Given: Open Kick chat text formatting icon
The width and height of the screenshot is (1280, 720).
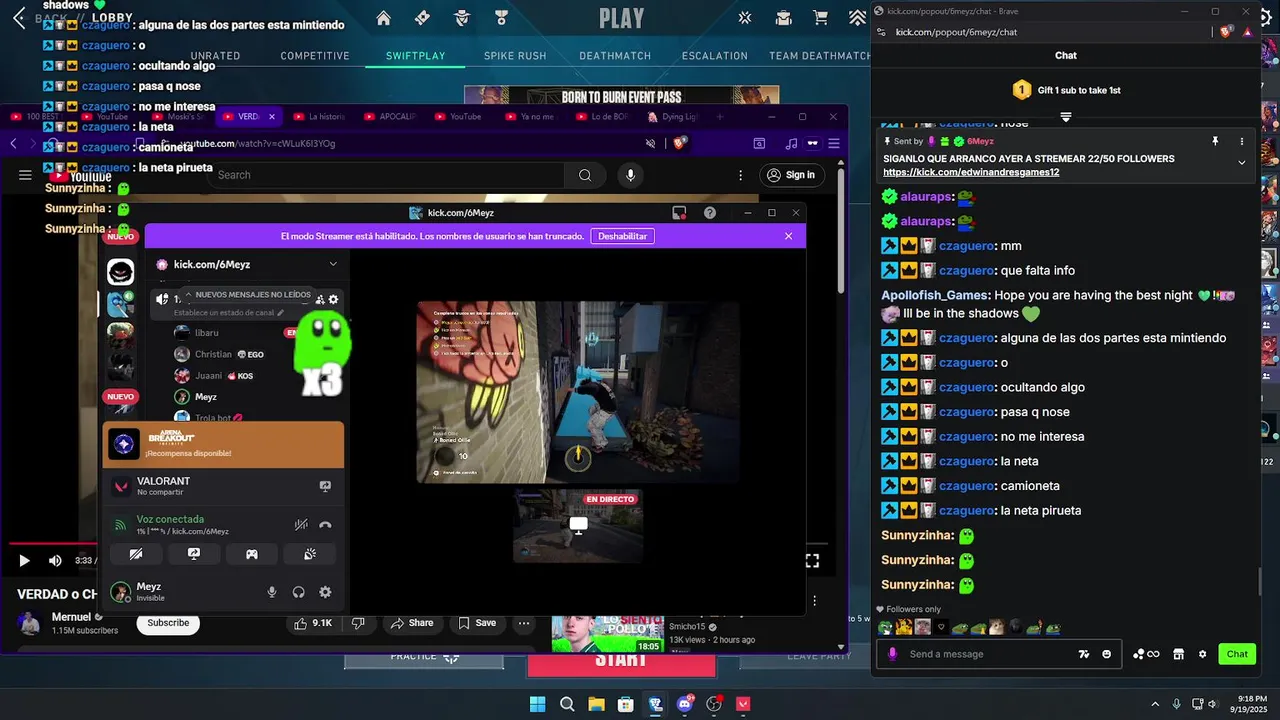Looking at the screenshot, I should pyautogui.click(x=1084, y=654).
